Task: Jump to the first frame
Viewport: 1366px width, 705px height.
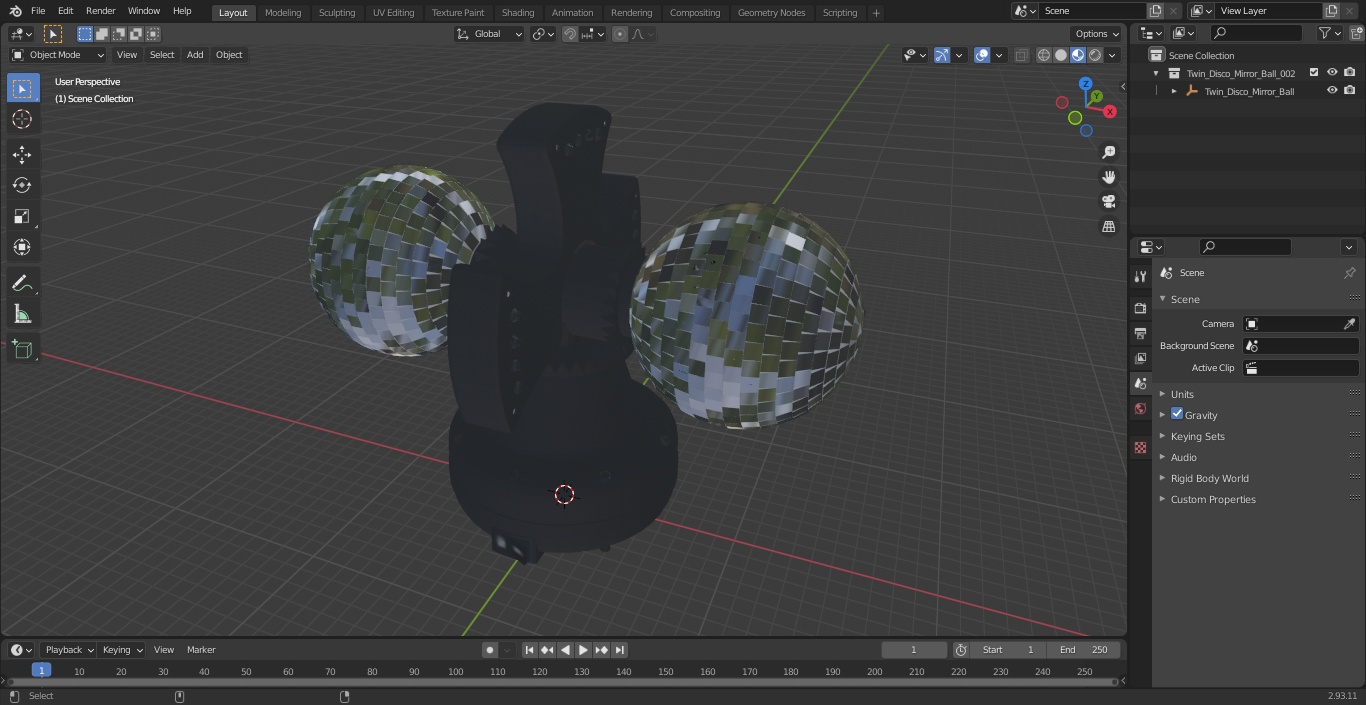Action: [x=529, y=650]
